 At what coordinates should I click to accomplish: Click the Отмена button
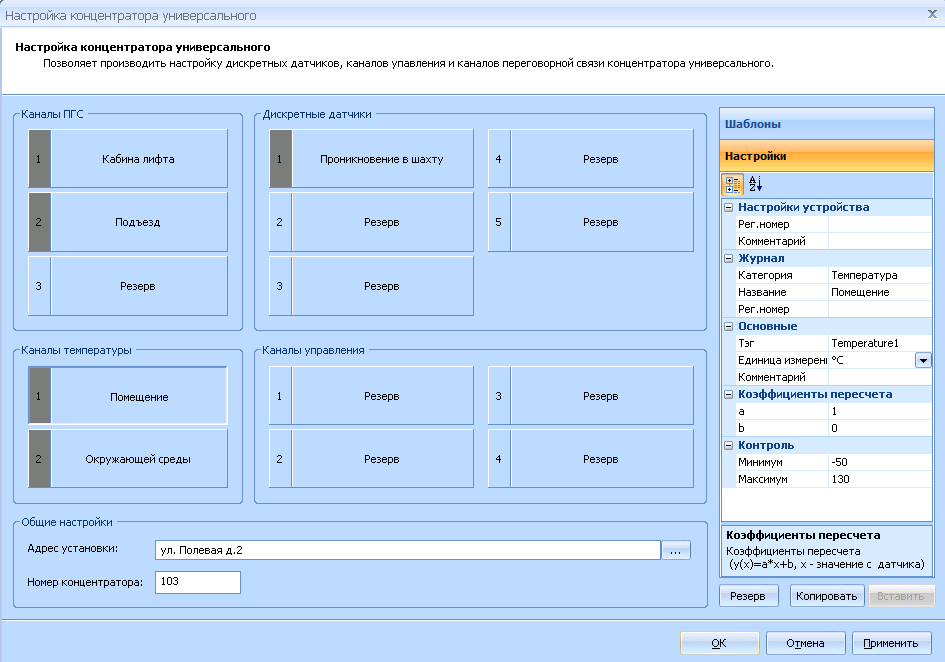(x=805, y=643)
